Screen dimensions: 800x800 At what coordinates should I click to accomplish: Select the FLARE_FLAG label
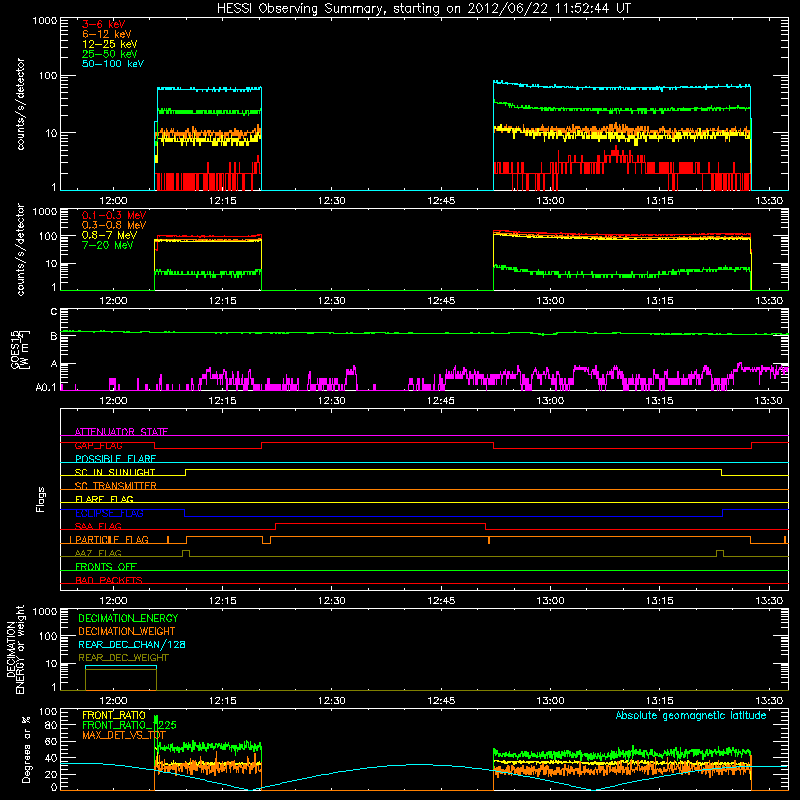click(104, 499)
